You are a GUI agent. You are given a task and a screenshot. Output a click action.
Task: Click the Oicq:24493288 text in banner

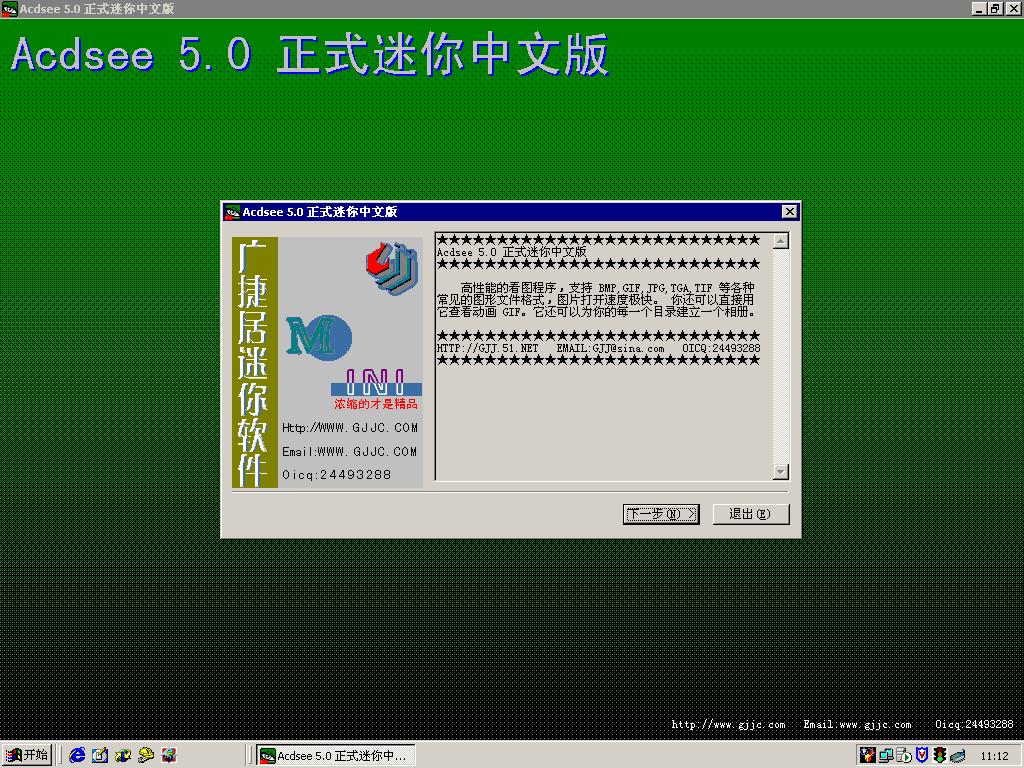coord(336,475)
